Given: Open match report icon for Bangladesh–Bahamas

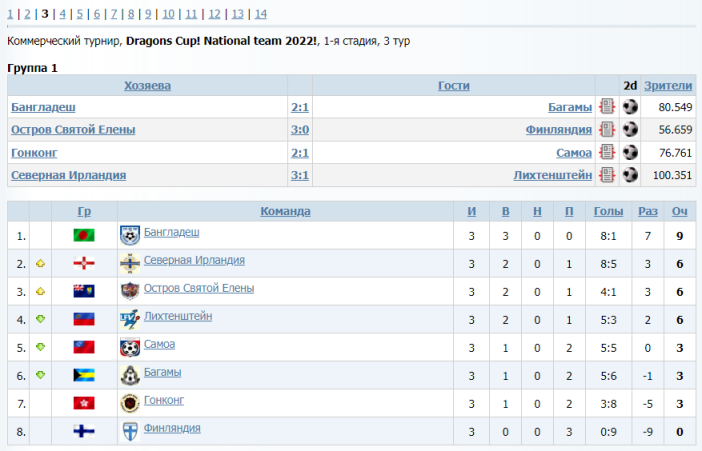Looking at the screenshot, I should pyautogui.click(x=607, y=107).
